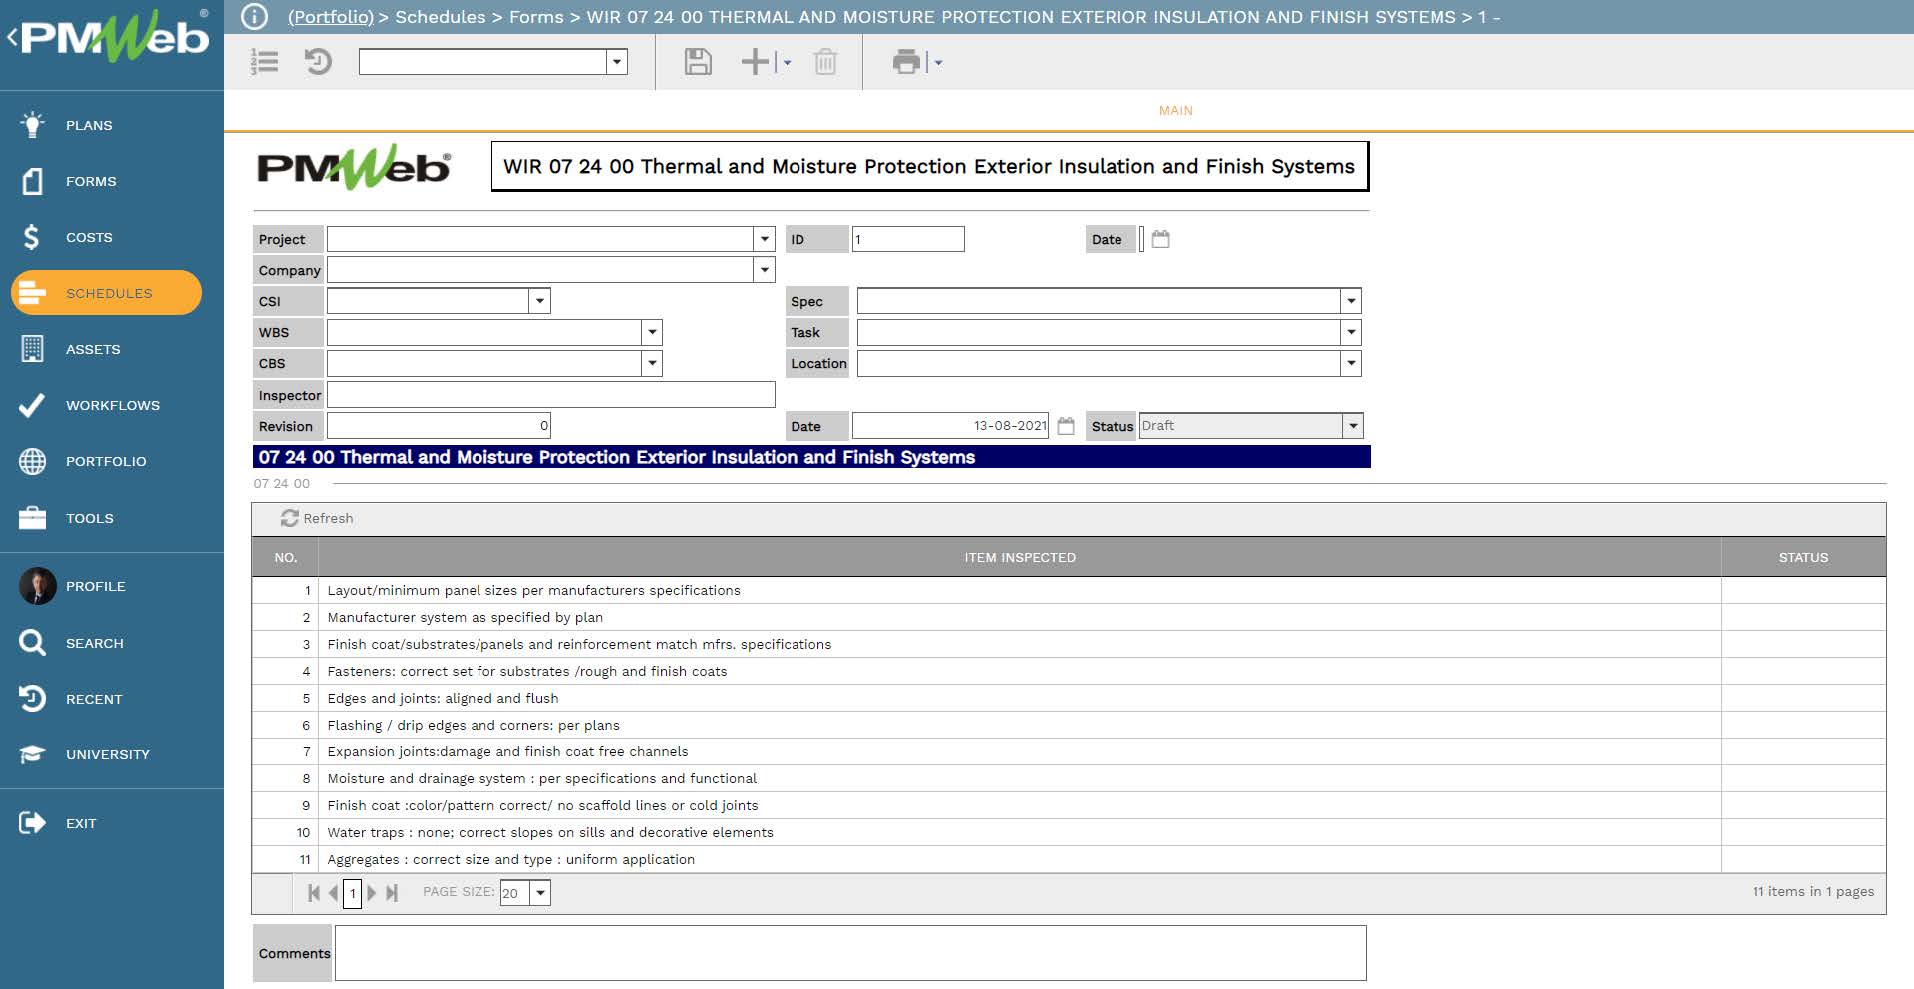Click into the Comments text box
Image resolution: width=1914 pixels, height=989 pixels.
coord(850,953)
